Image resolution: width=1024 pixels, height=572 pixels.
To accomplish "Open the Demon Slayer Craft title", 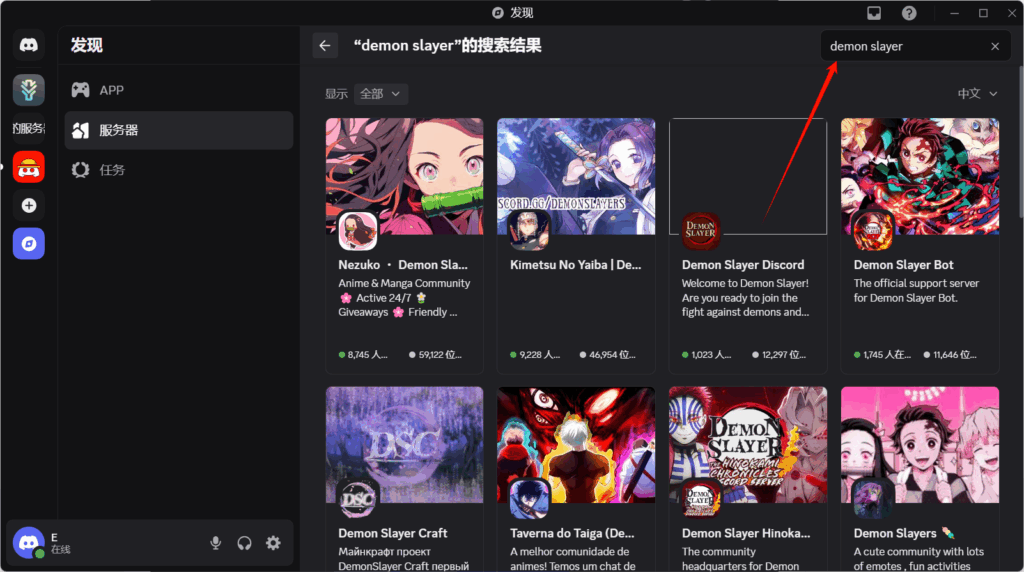I will [392, 533].
